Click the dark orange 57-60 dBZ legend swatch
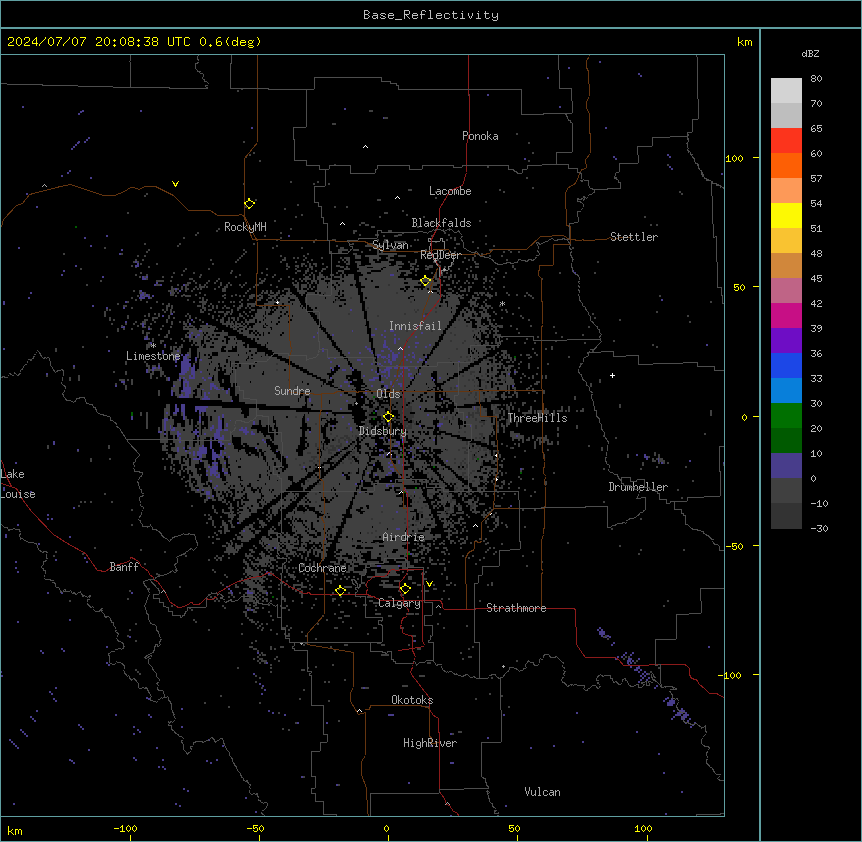This screenshot has width=862, height=842. (x=786, y=165)
